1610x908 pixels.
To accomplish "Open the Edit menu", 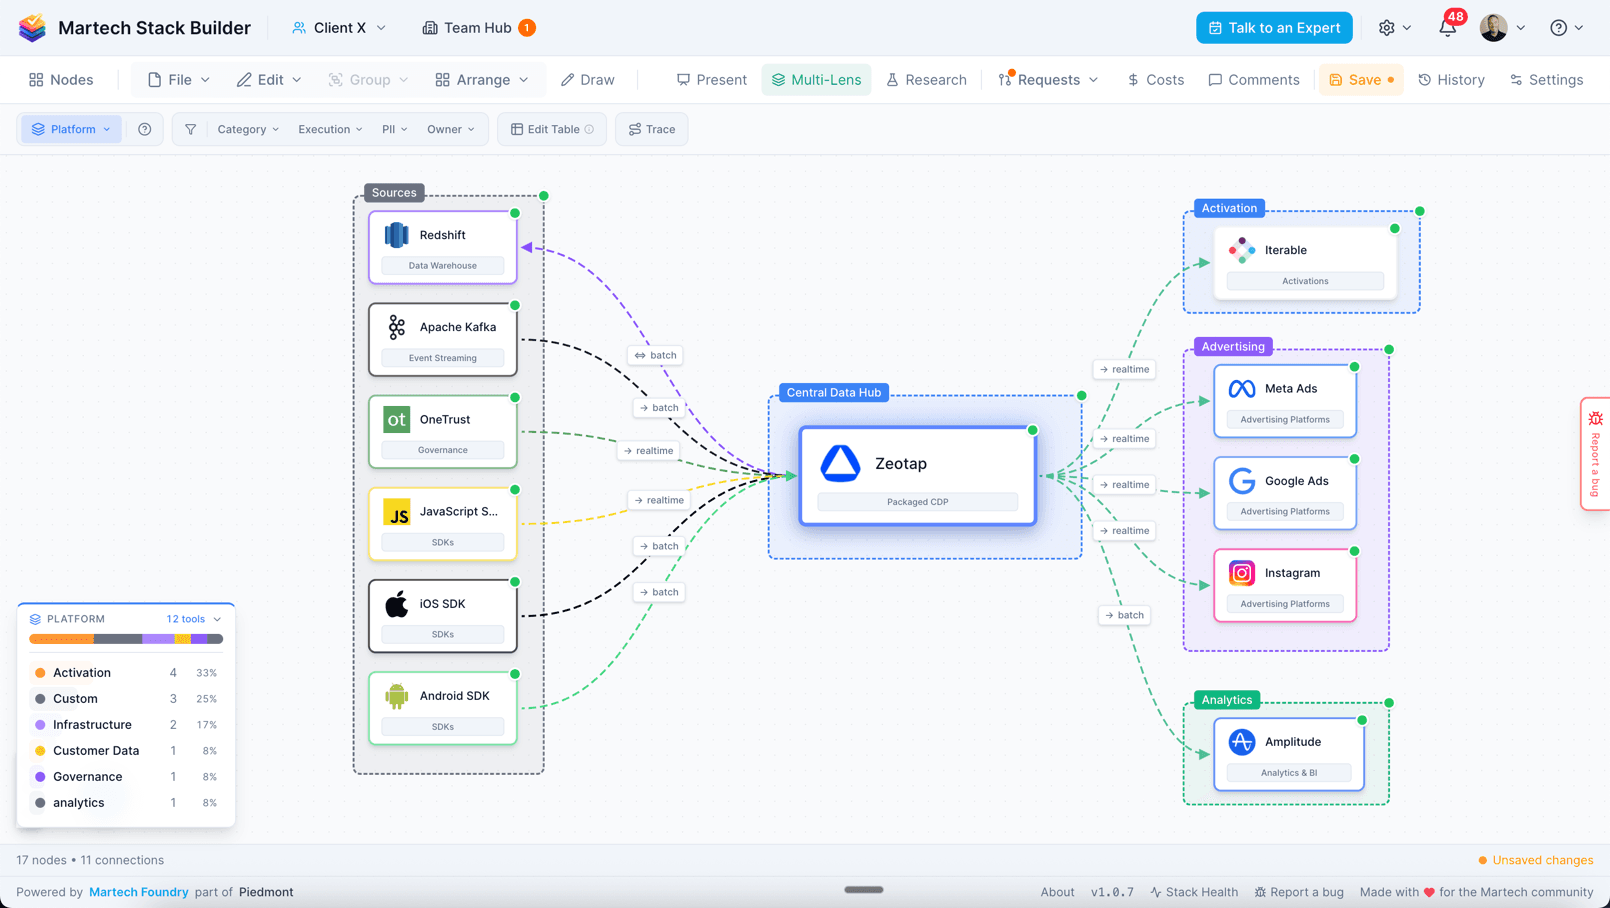I will coord(267,79).
